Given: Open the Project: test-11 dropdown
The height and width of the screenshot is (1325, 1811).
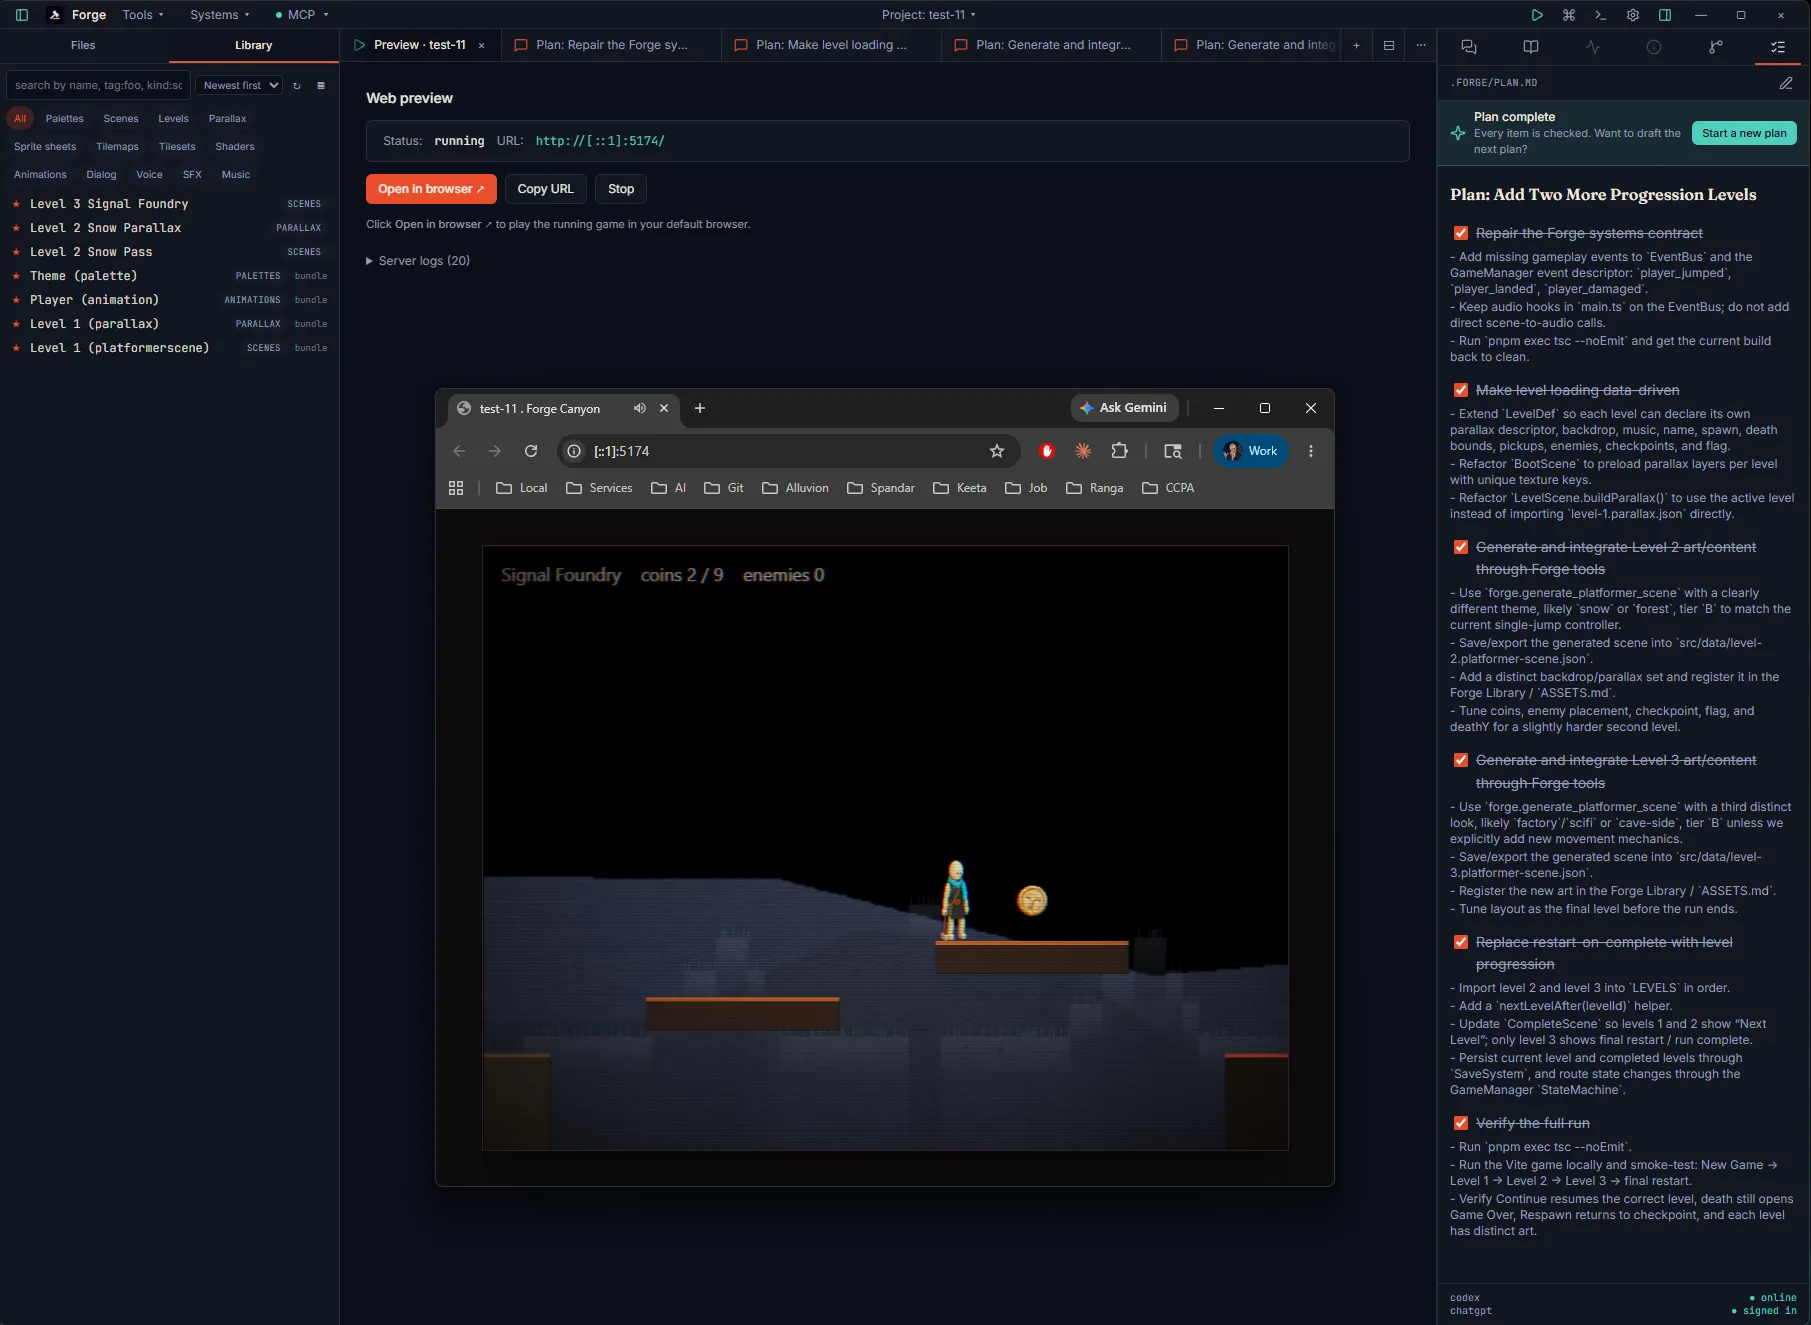Looking at the screenshot, I should (x=928, y=15).
